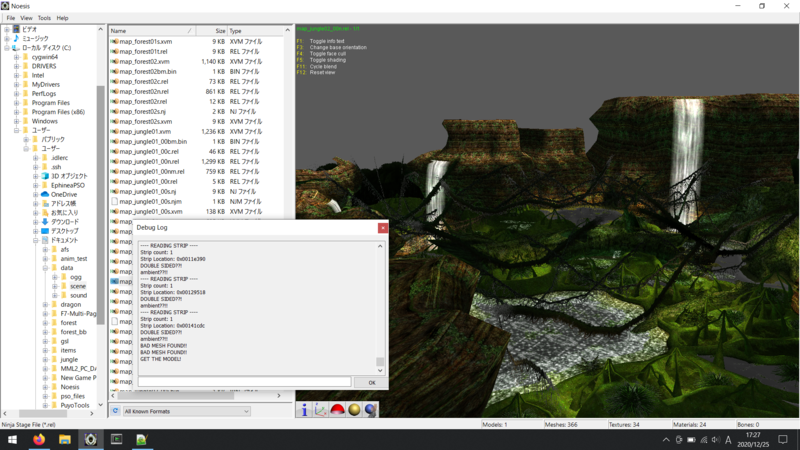Select file map_forest01t.rel

[143, 52]
